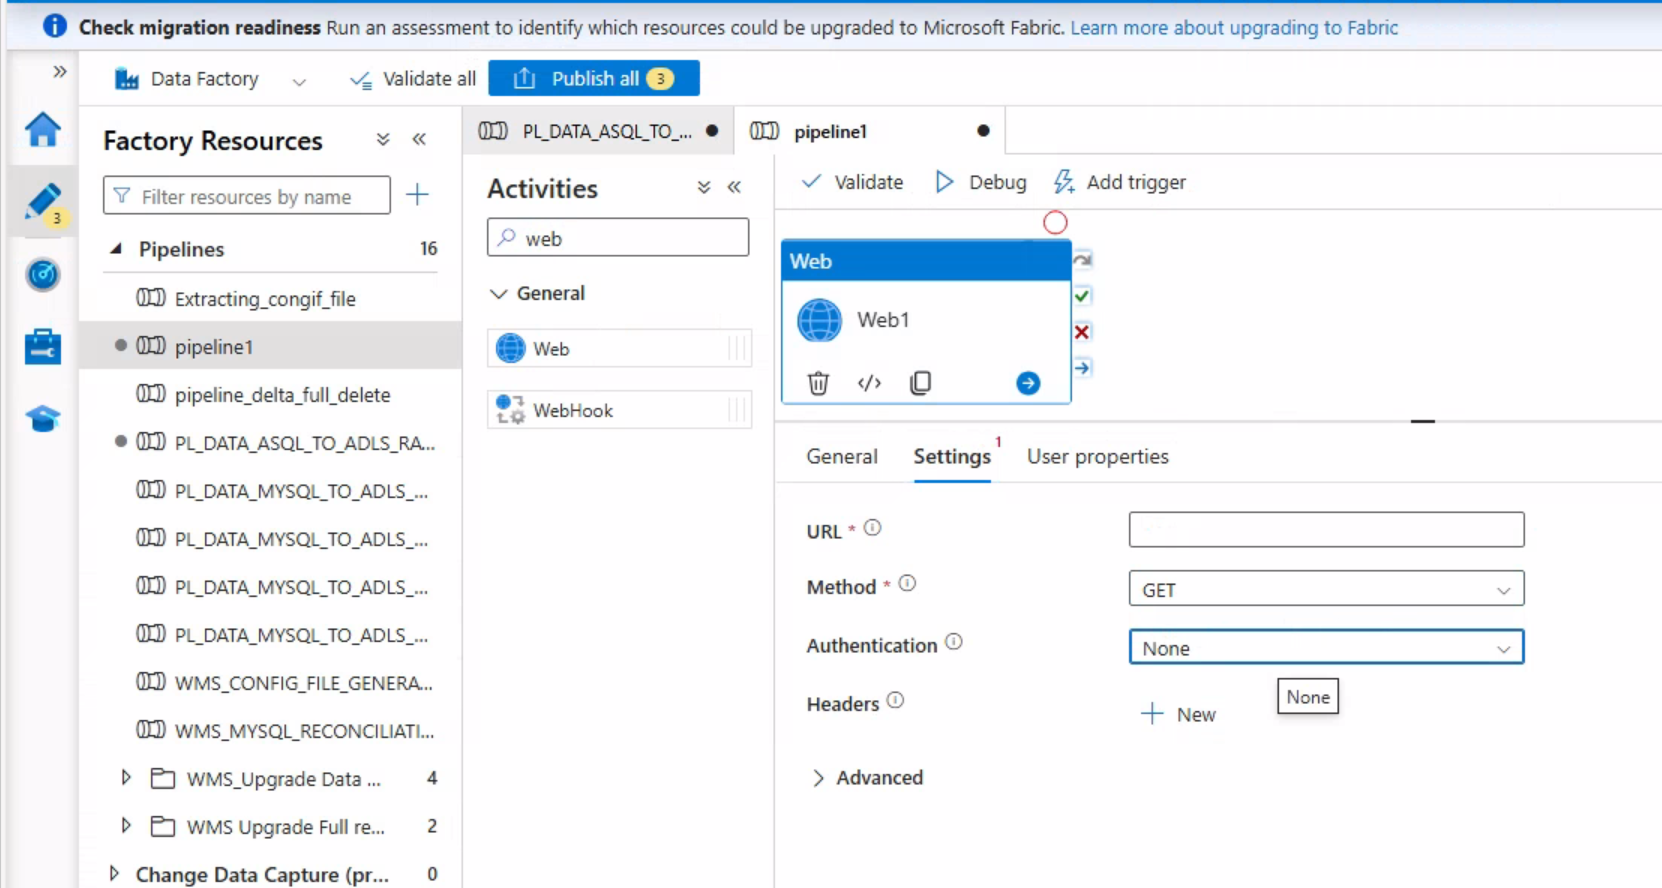The height and width of the screenshot is (888, 1662).
Task: Expand all Factory Resources with double-down chevron
Action: tap(383, 140)
